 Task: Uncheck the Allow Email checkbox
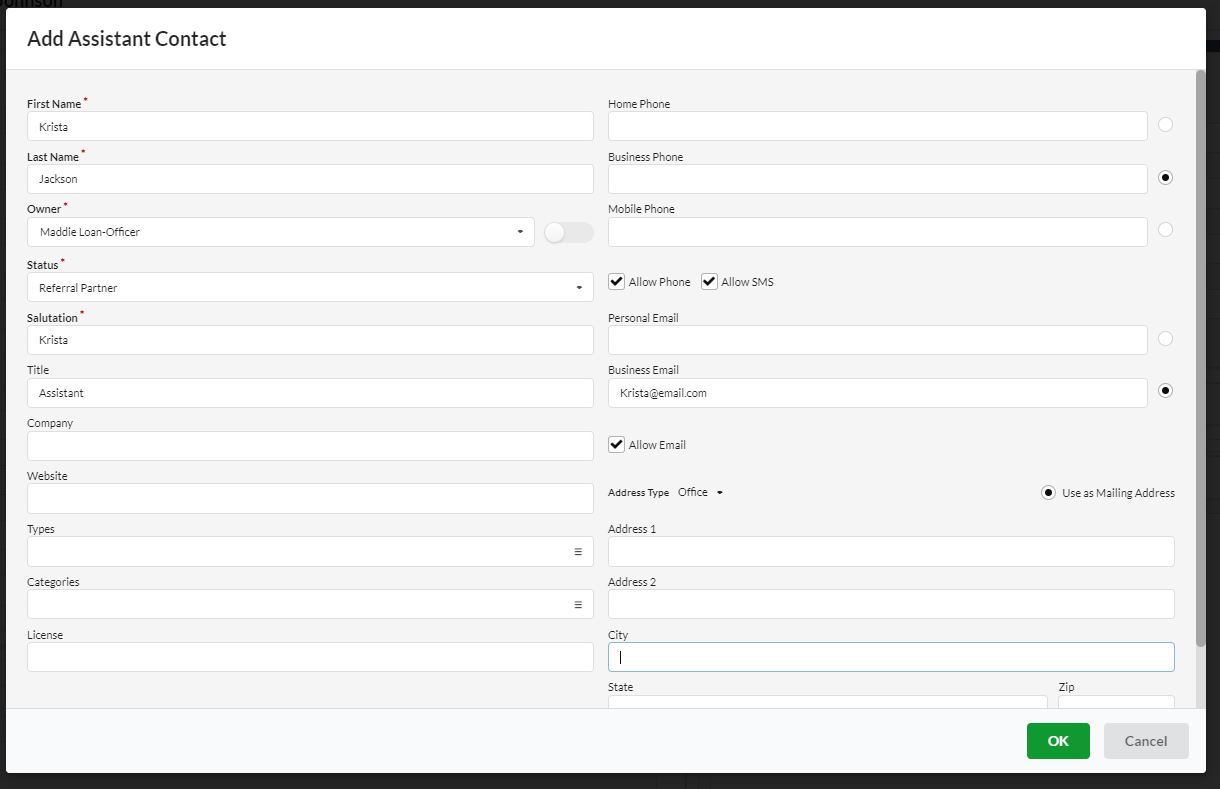click(616, 444)
